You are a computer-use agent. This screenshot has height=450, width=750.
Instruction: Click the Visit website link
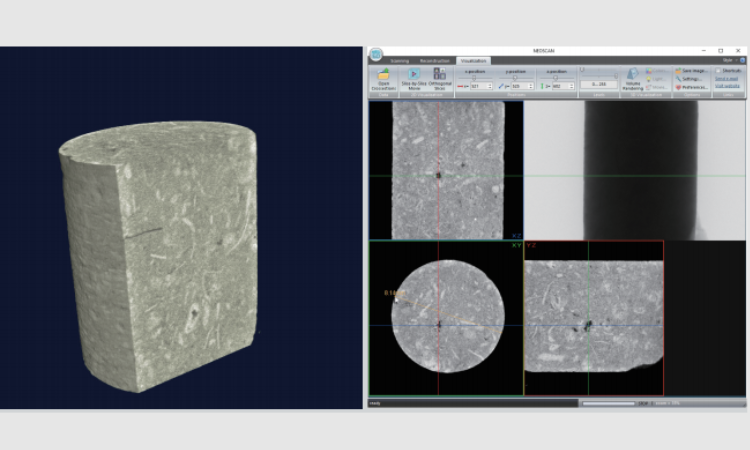coord(727,87)
